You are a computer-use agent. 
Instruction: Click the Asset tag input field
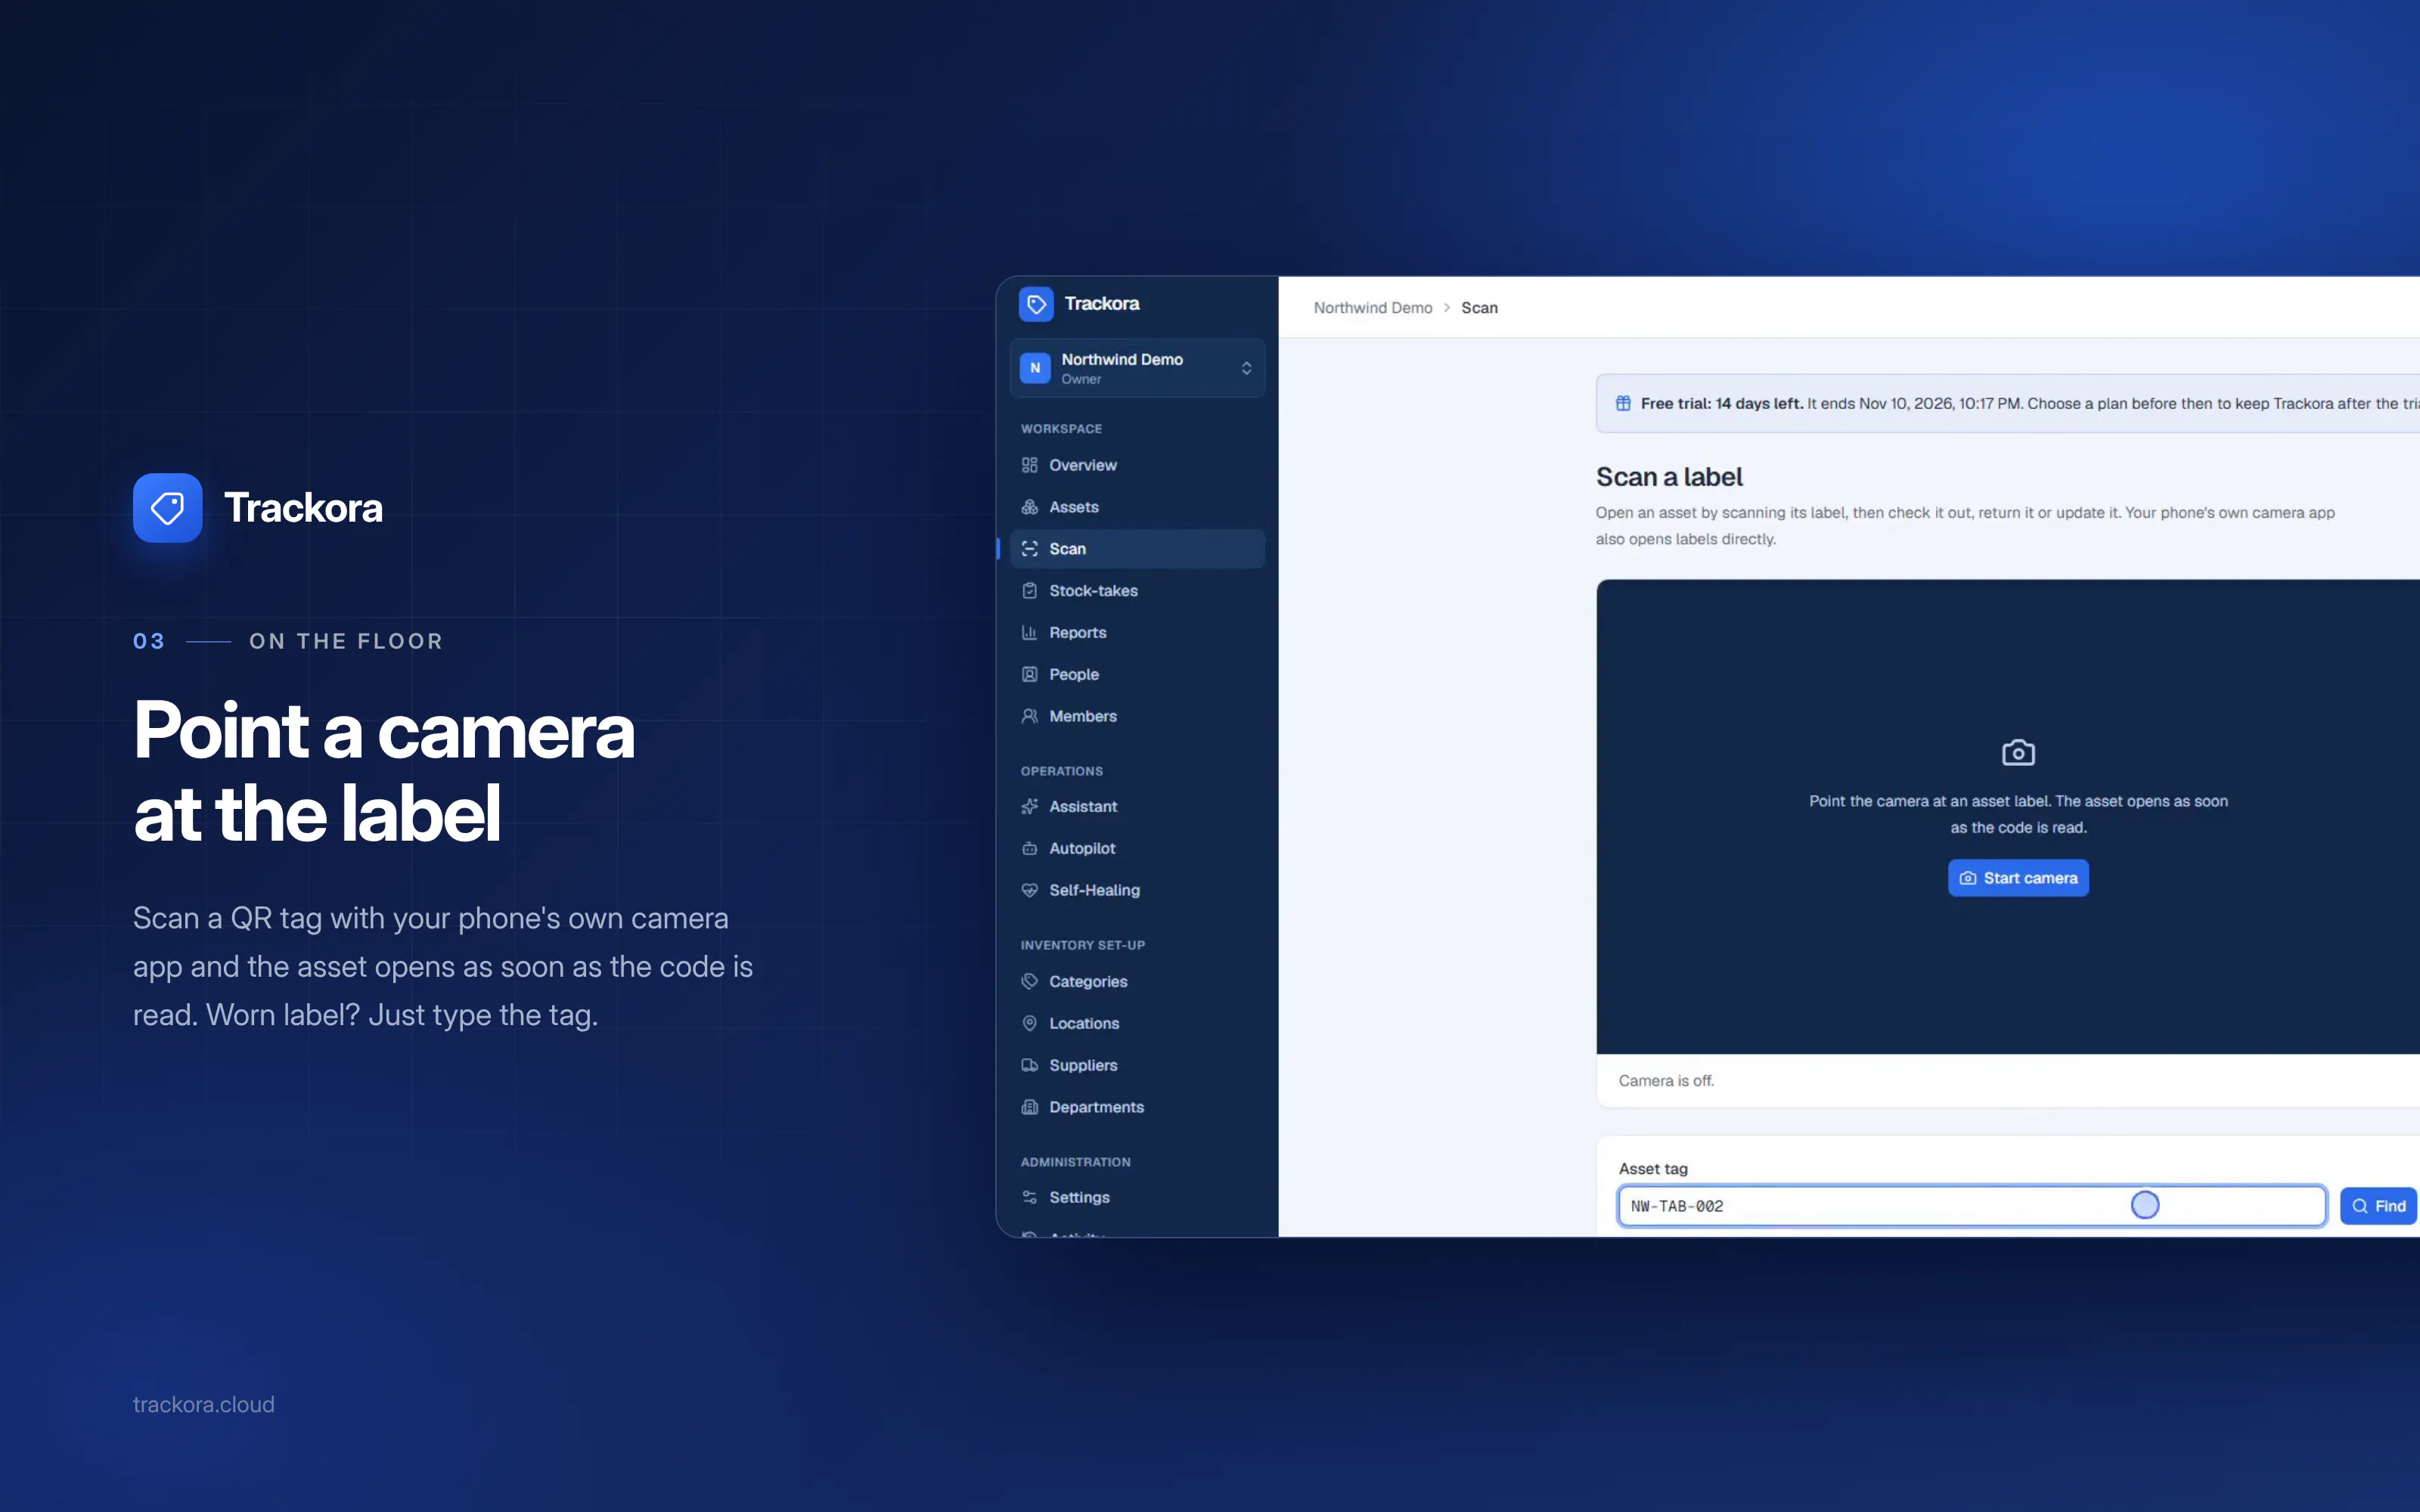click(1971, 1206)
